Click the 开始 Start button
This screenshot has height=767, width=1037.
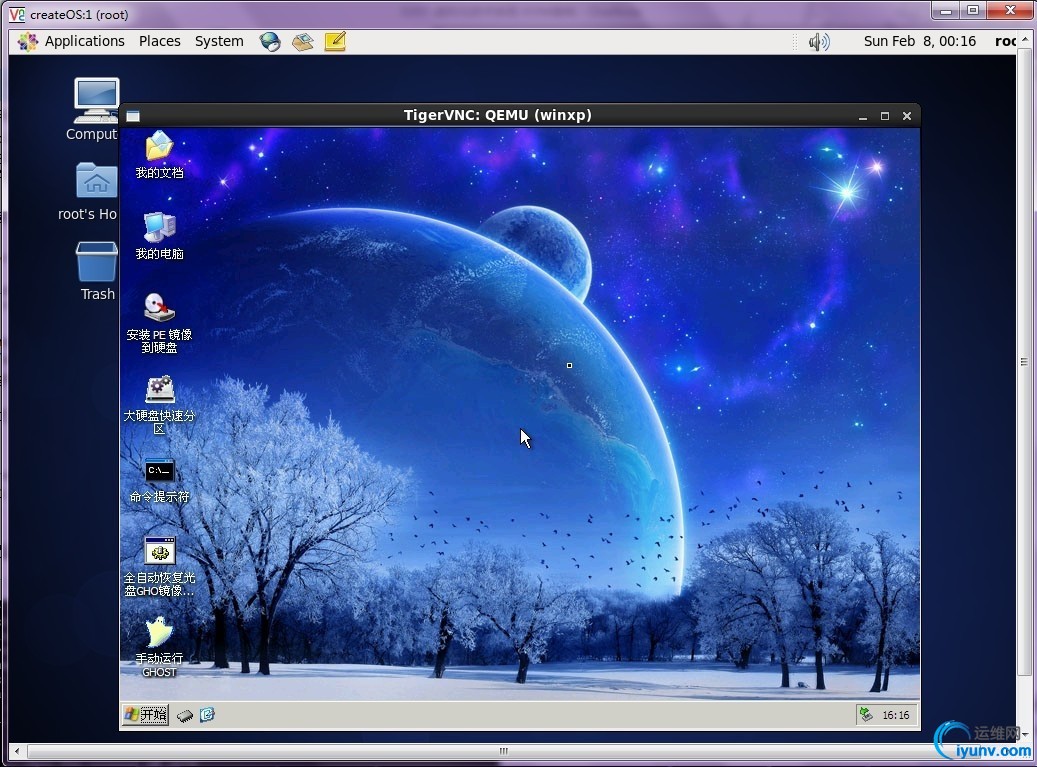tap(145, 714)
